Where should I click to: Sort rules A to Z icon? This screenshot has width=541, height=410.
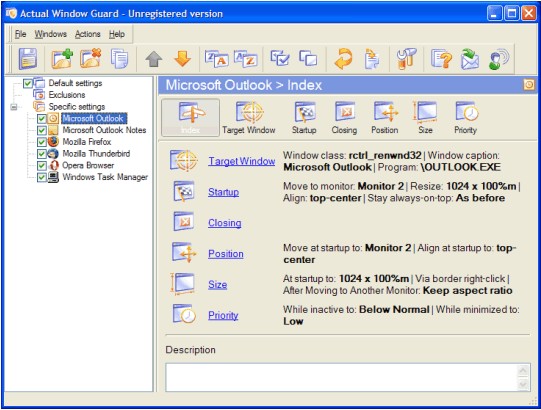(x=245, y=58)
